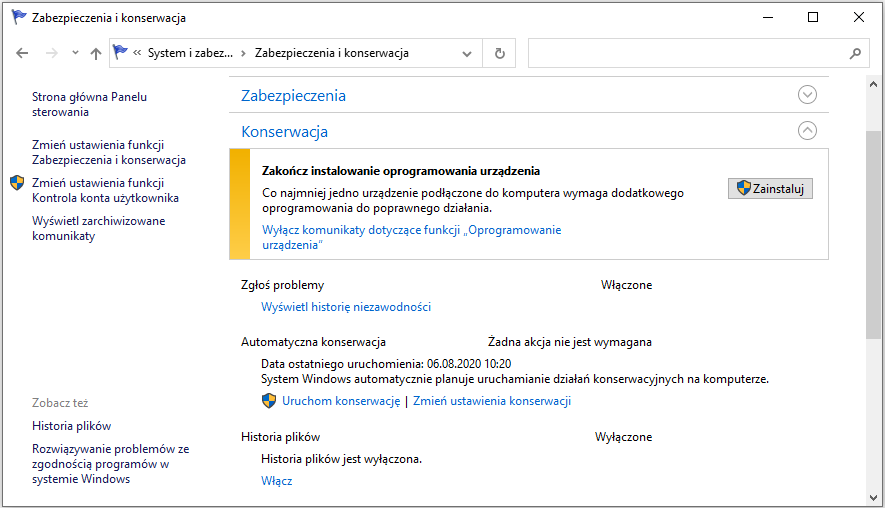Screen dimensions: 885x508
Task: Click the window title flag icon
Action: [19, 17]
